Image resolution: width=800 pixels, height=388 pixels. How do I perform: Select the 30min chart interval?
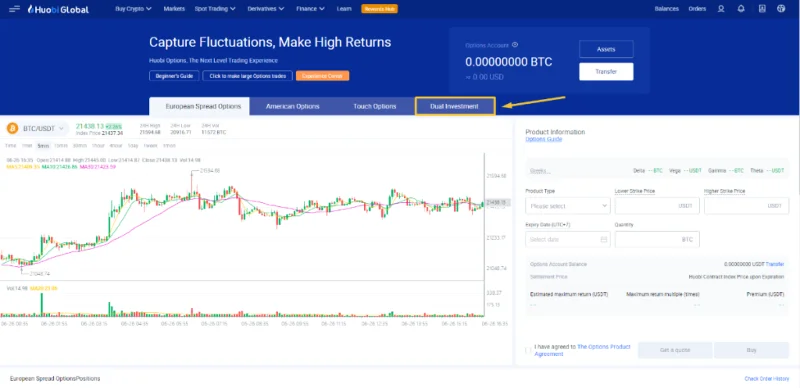click(79, 146)
